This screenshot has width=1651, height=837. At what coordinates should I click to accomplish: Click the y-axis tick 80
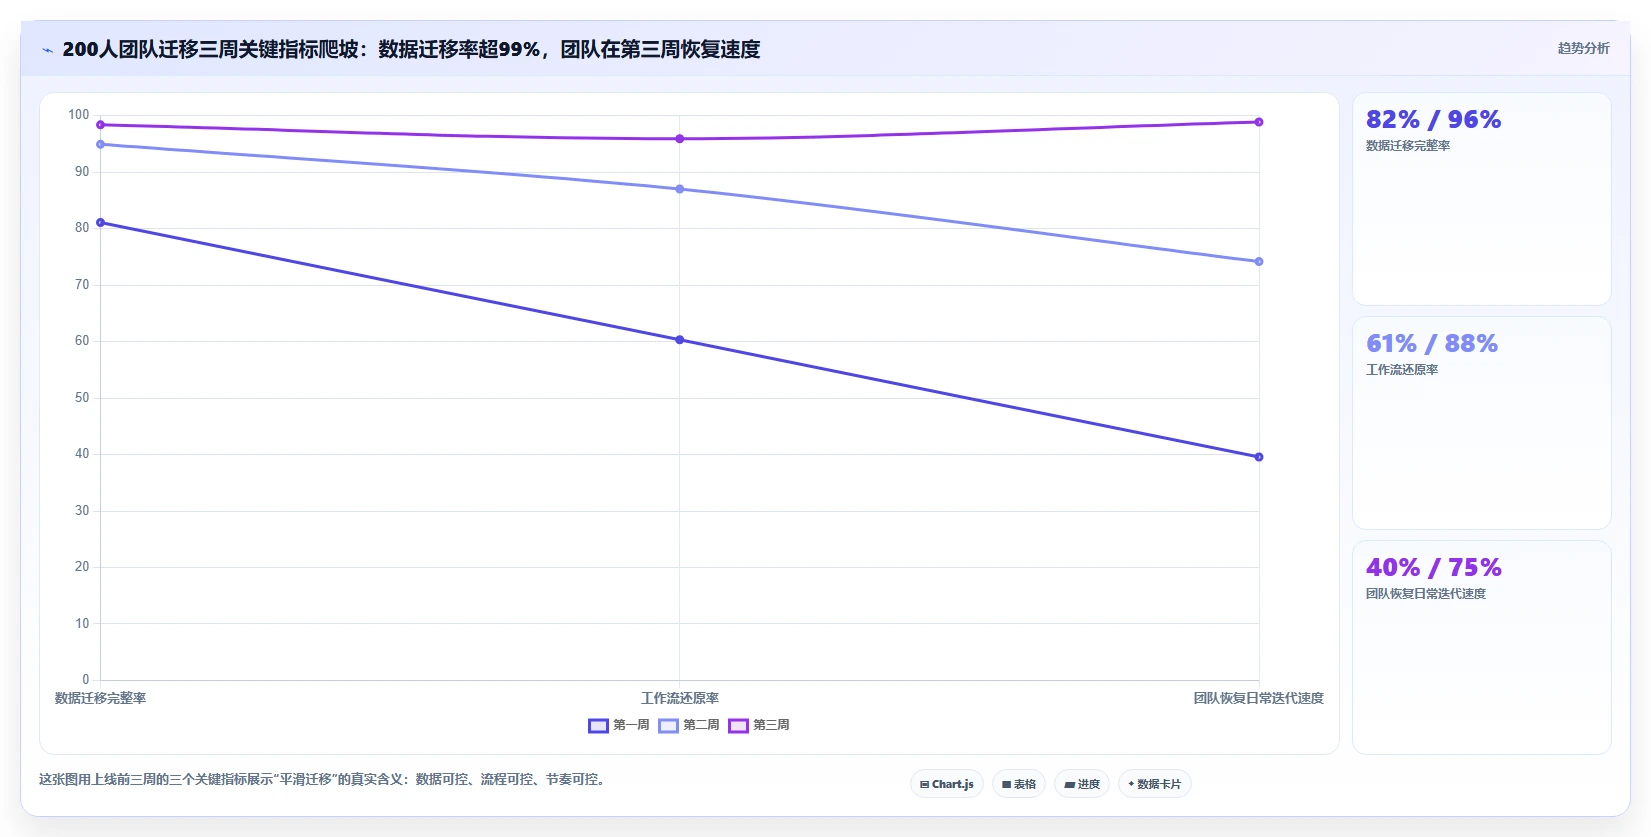(x=82, y=228)
